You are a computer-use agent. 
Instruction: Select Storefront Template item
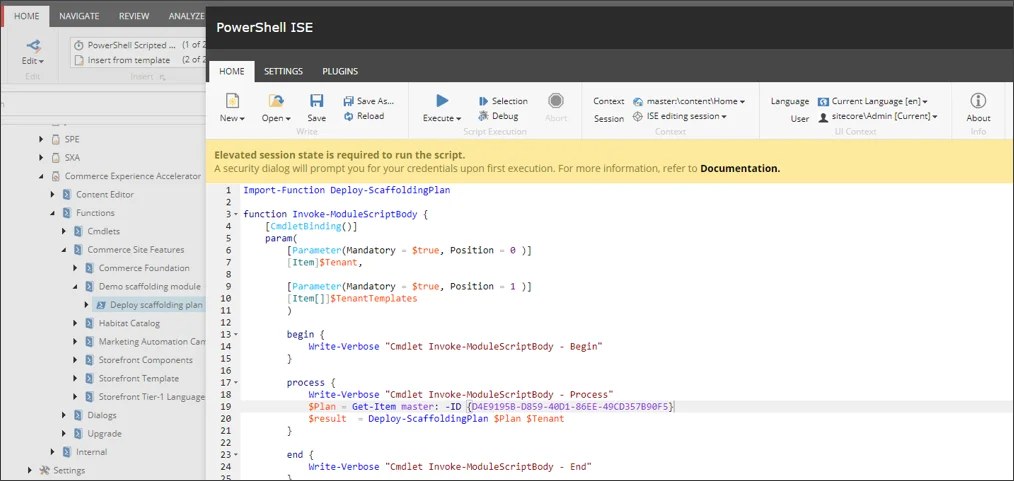(139, 378)
